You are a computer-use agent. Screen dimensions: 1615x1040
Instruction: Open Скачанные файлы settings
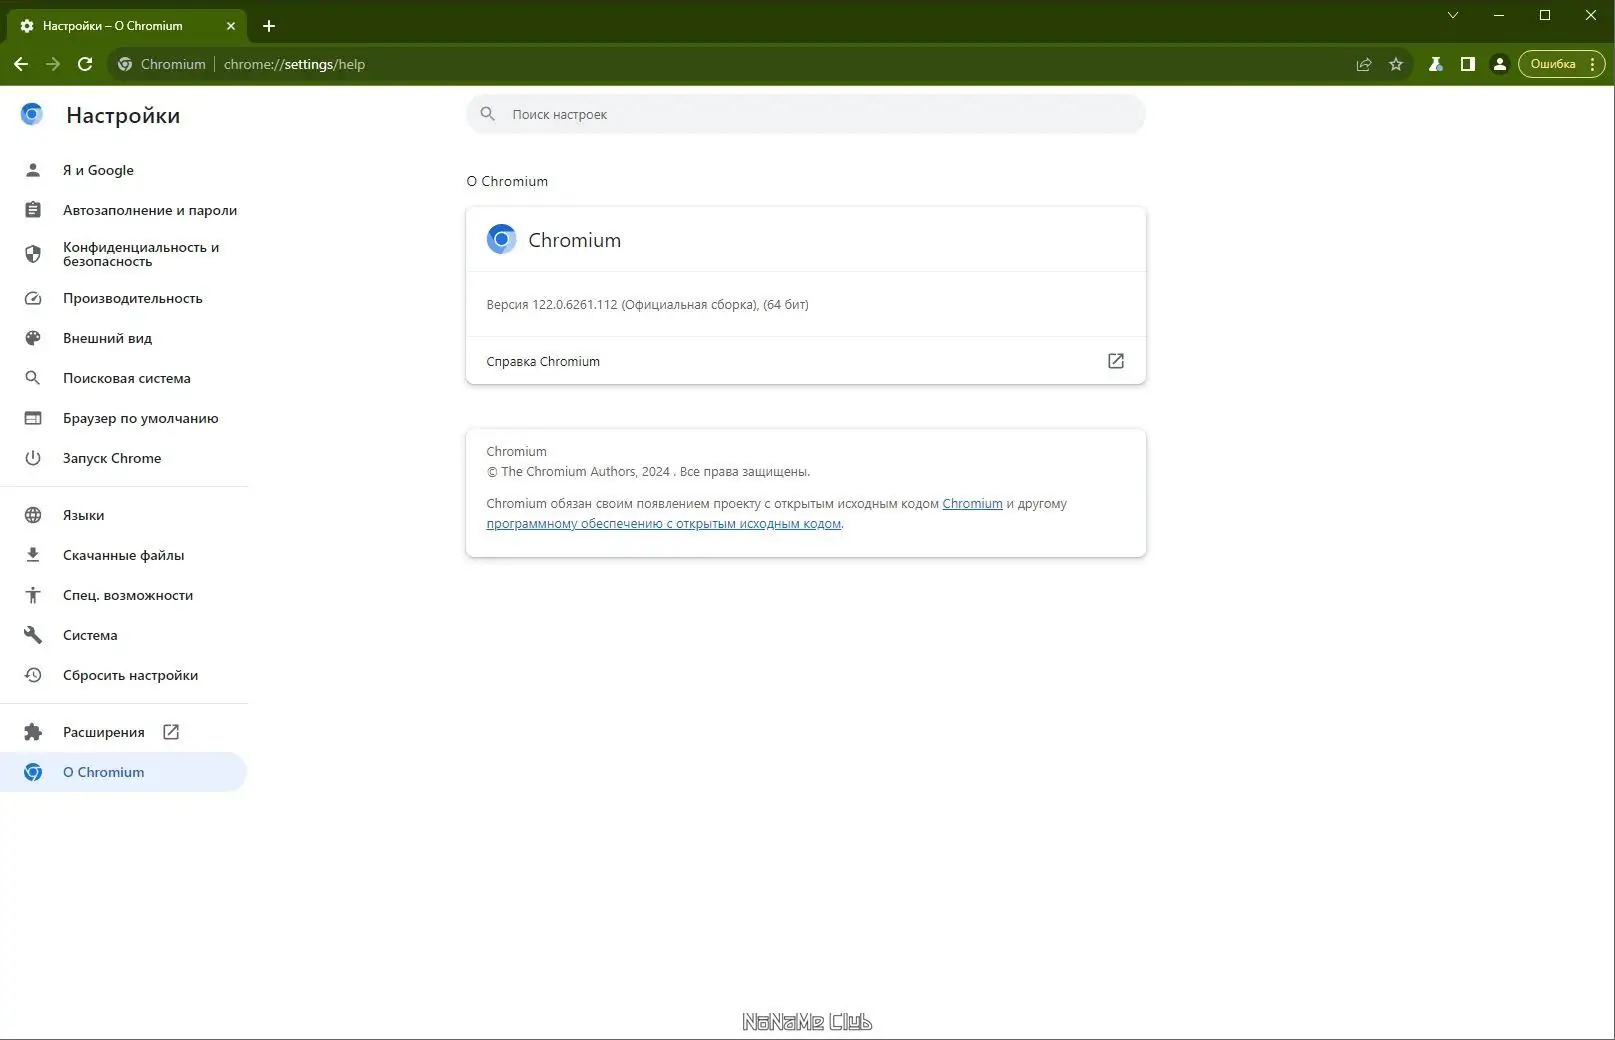pos(124,555)
